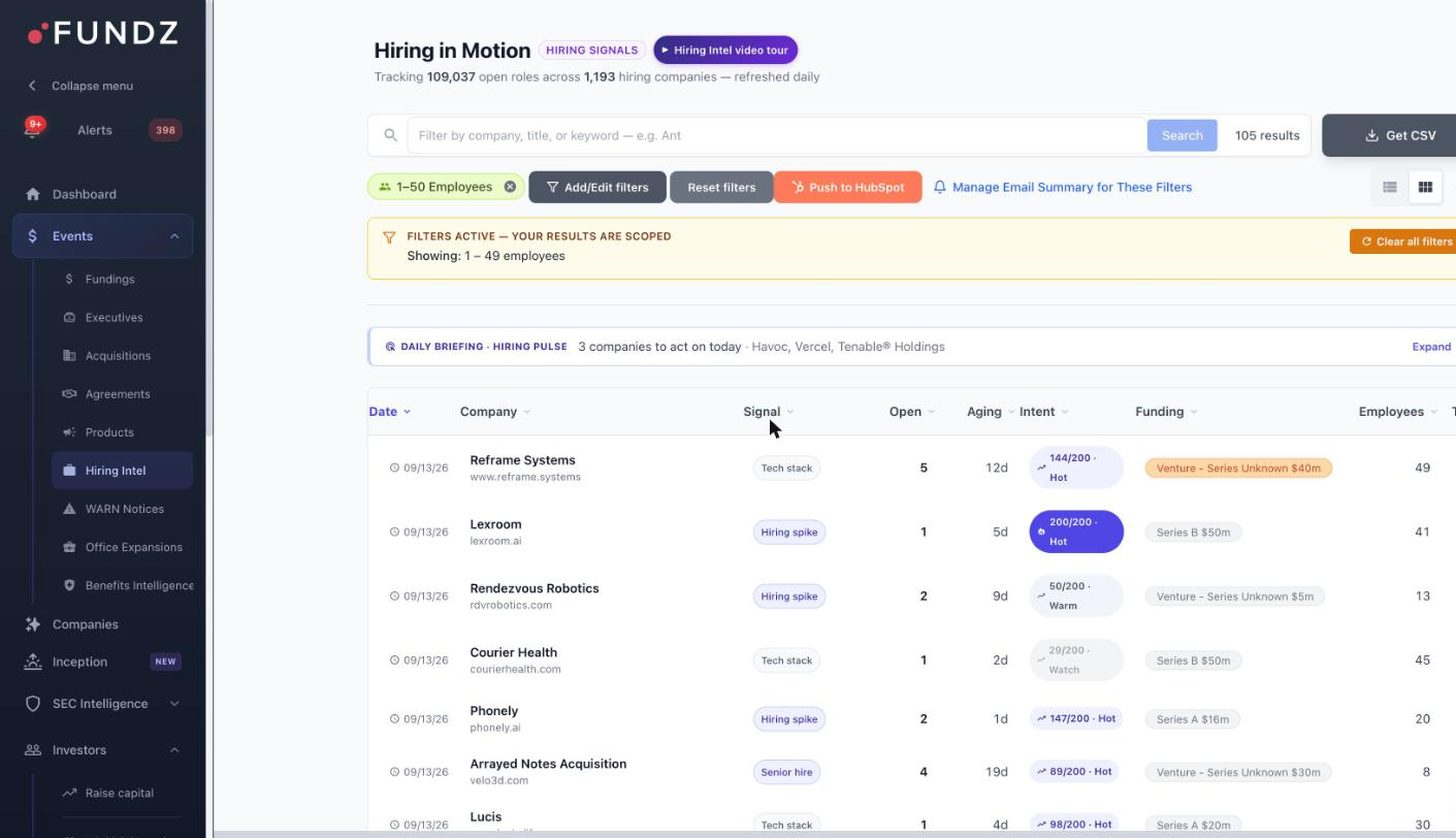Click the Office Expansions icon
Screen dimensions: 1456x838
[69, 547]
